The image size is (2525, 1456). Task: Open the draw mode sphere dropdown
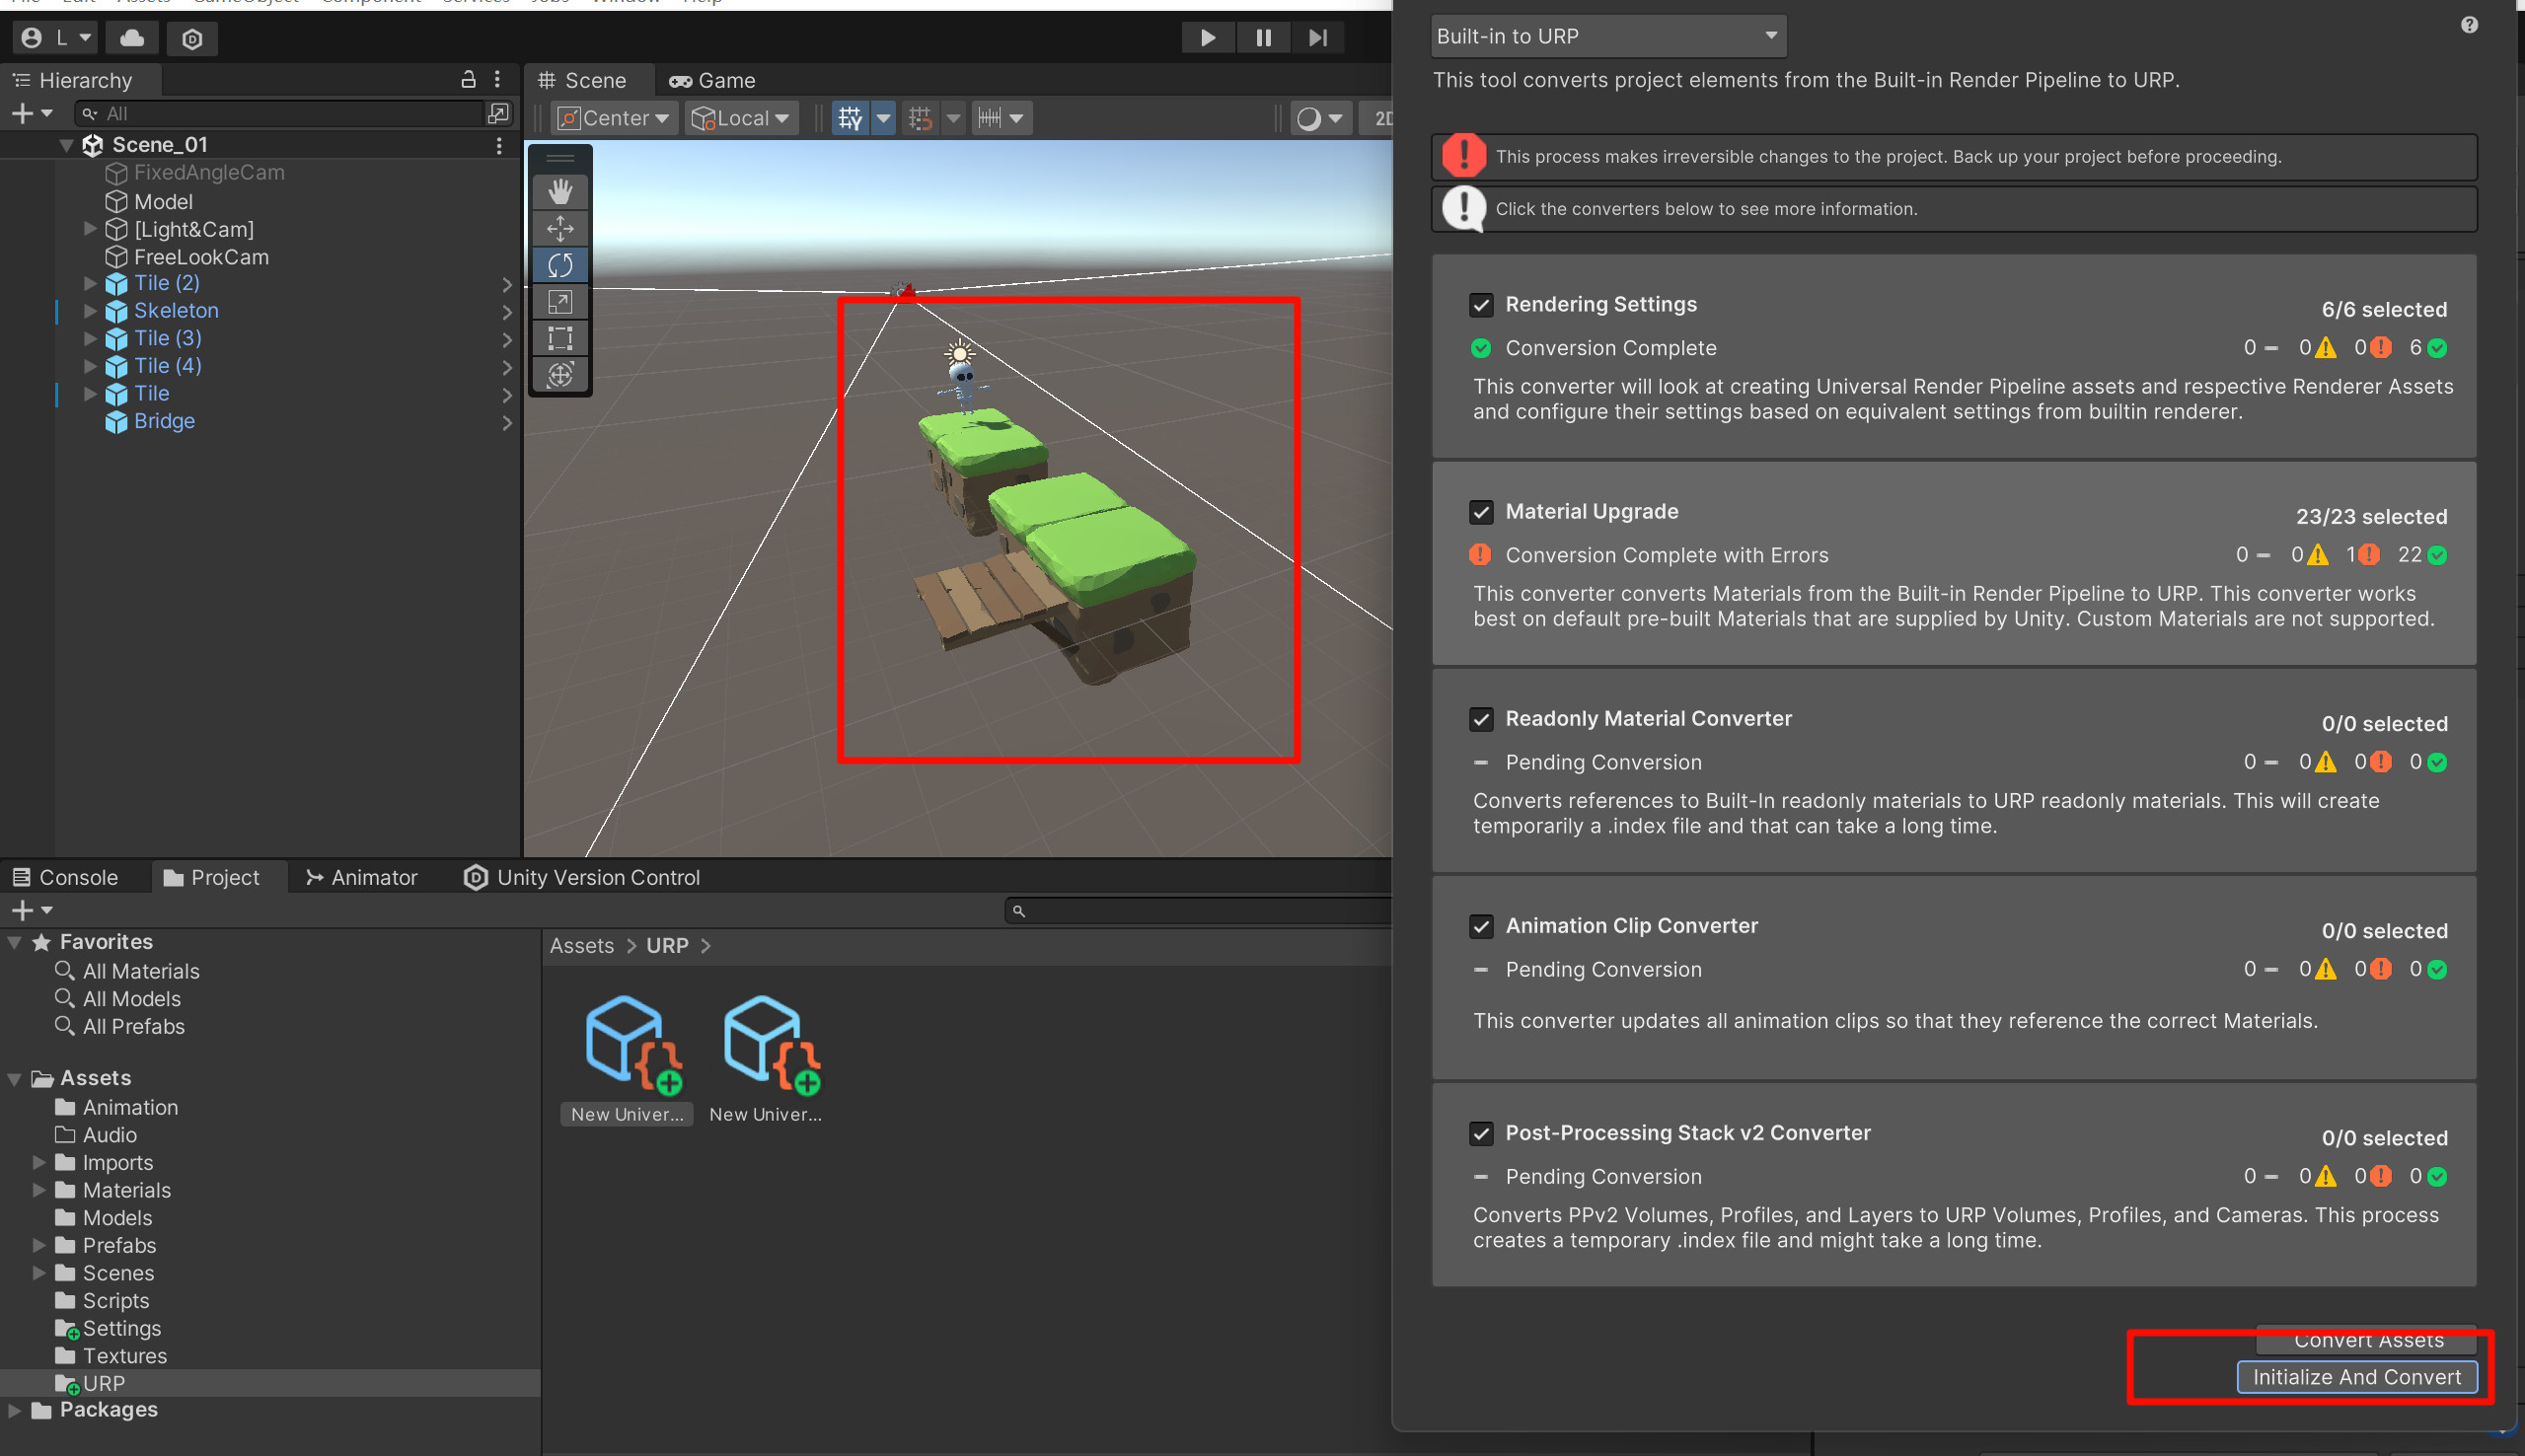tap(1319, 118)
